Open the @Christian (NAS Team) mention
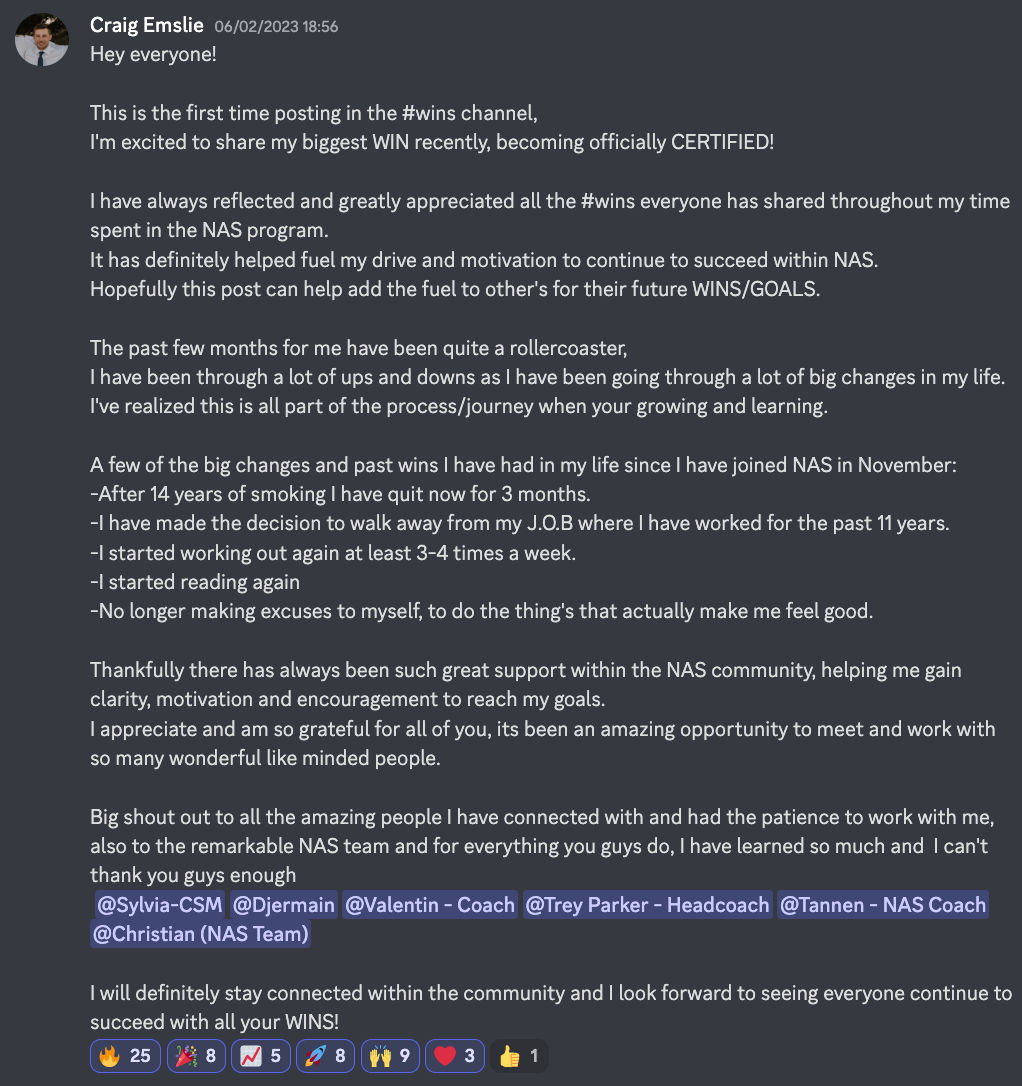 pyautogui.click(x=200, y=934)
